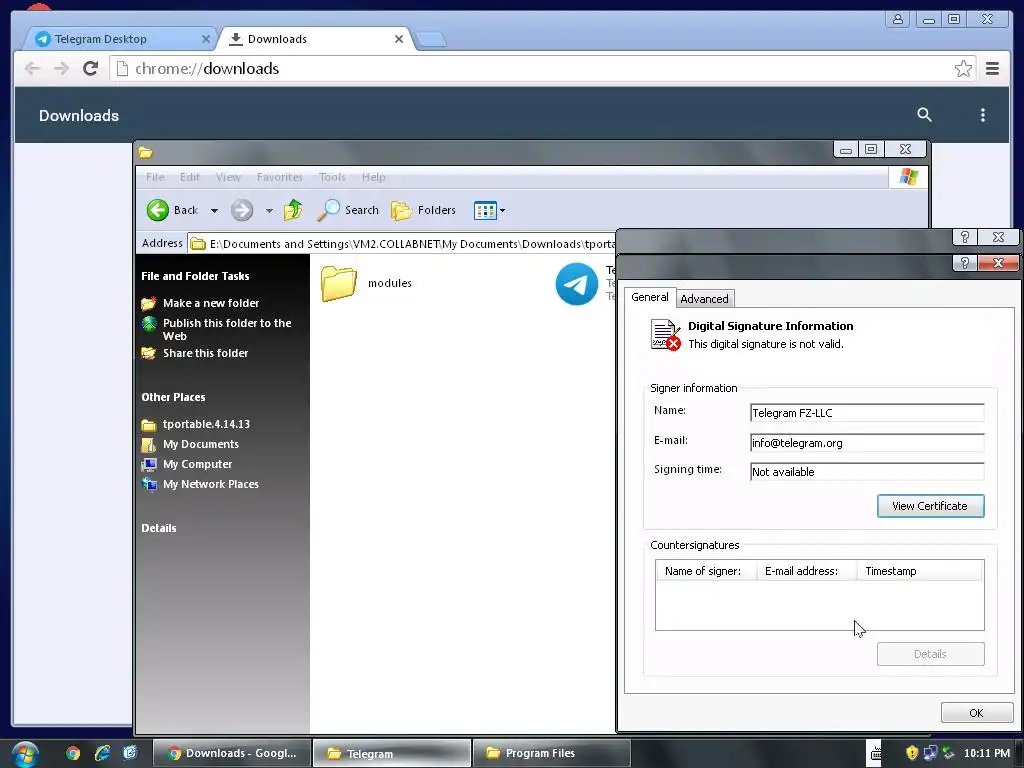
Task: Switch to the Advanced tab
Action: pyautogui.click(x=704, y=298)
